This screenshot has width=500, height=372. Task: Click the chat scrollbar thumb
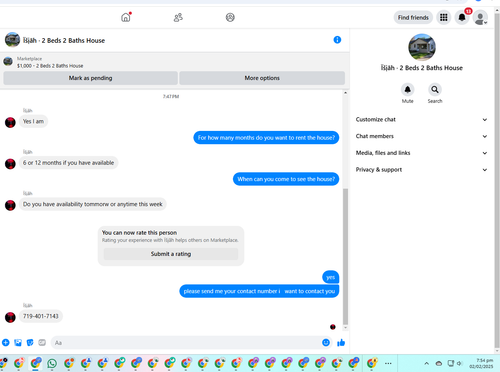click(345, 256)
